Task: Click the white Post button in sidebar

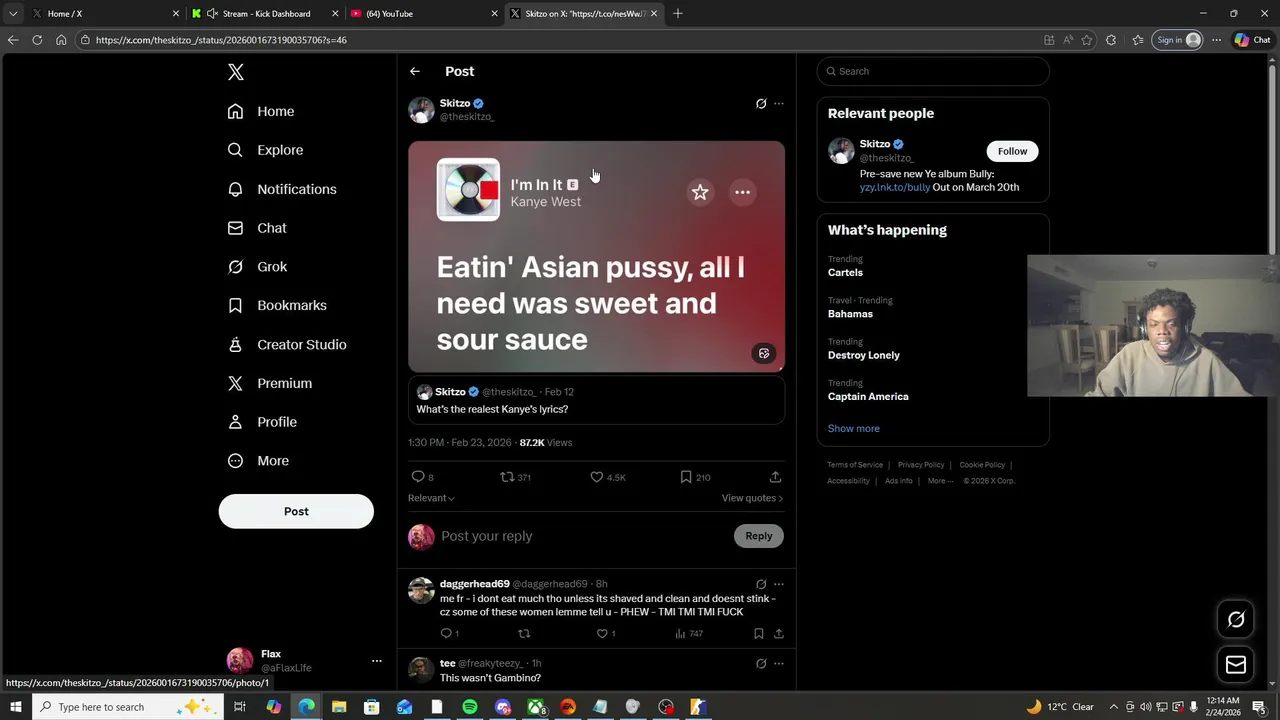Action: click(296, 511)
